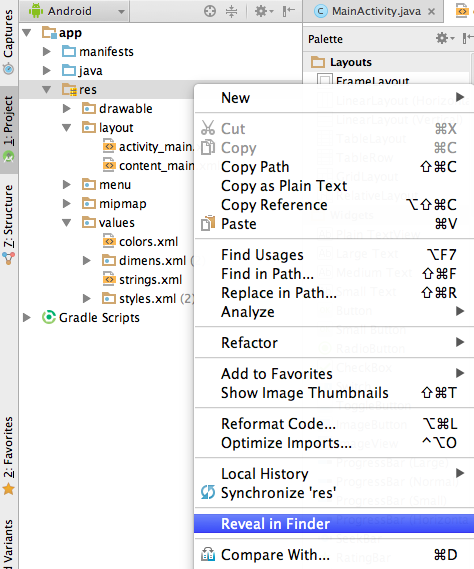474x569 pixels.
Task: Click the menu folder icon
Action: coord(89,184)
